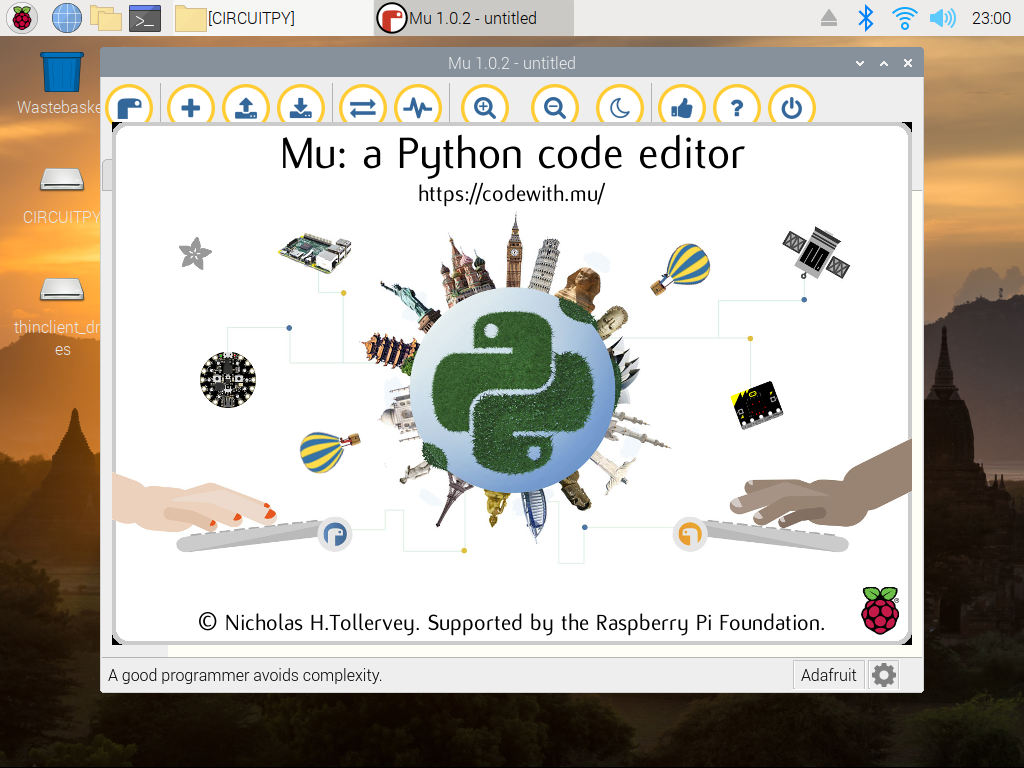Click the Adafruit mode label in status bar

click(x=828, y=675)
